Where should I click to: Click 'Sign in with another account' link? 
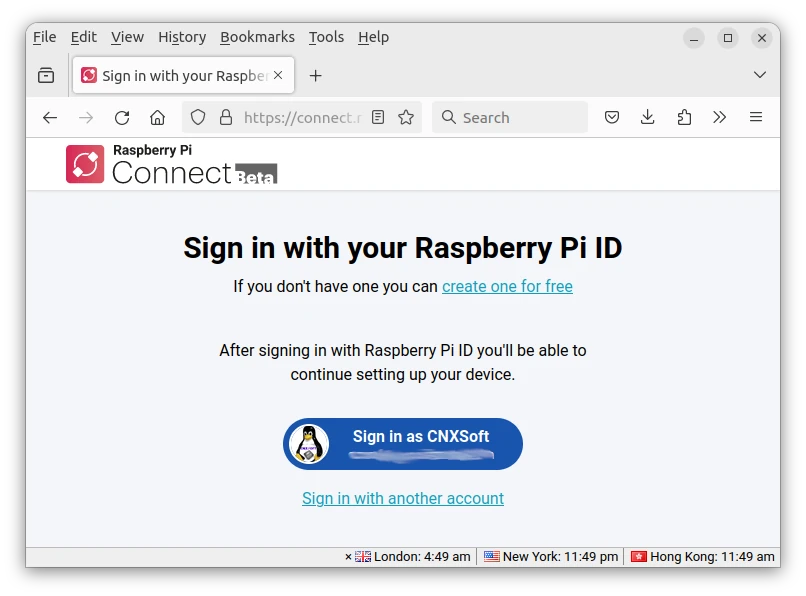click(x=403, y=498)
